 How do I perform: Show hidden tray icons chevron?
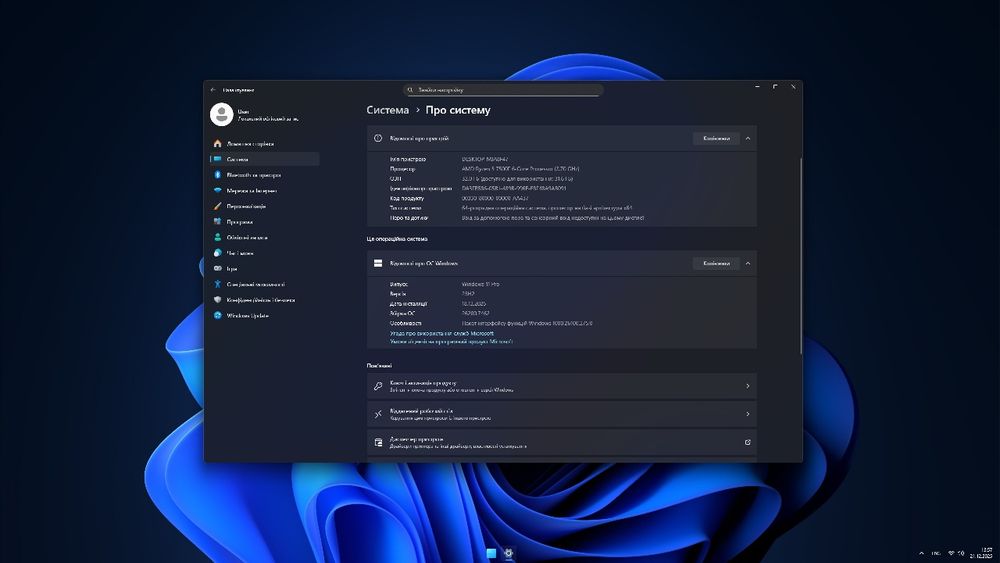(921, 553)
